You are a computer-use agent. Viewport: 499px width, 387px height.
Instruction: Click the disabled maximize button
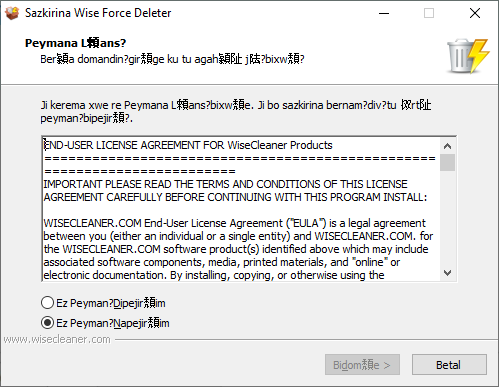[x=429, y=13]
